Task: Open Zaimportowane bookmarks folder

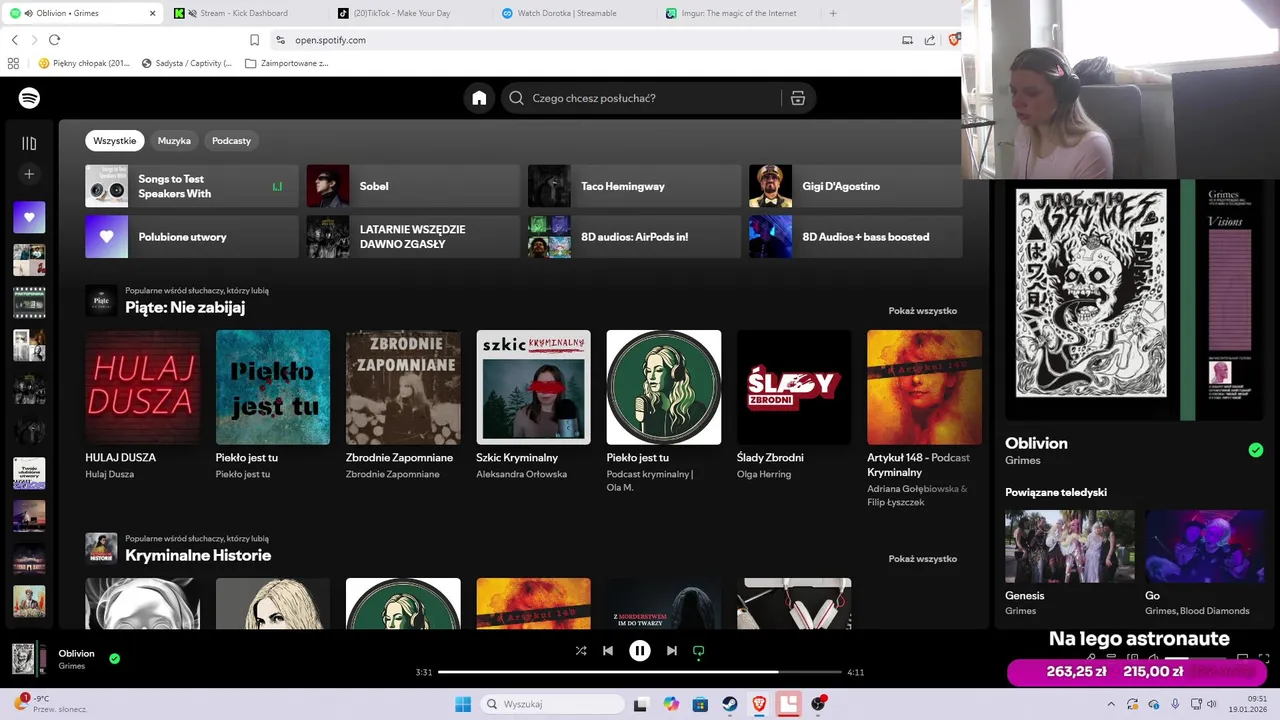Action: [286, 63]
